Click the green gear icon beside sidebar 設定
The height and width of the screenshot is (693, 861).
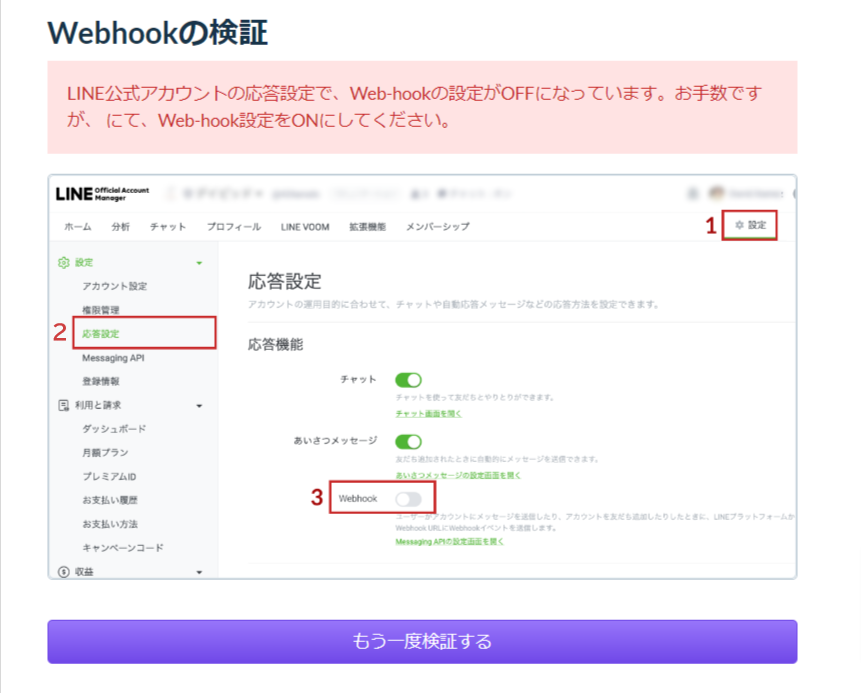coord(64,262)
